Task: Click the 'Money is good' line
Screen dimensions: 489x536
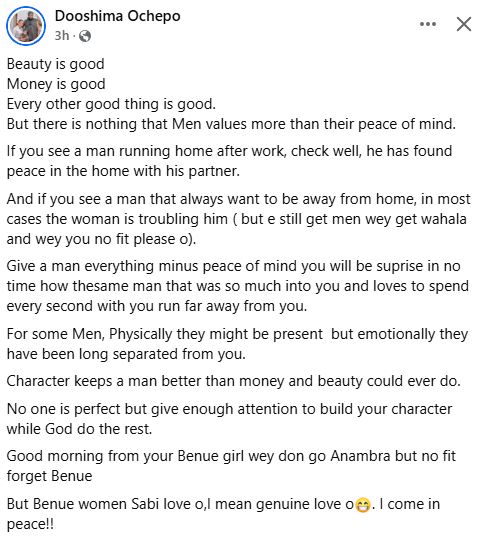Action: [56, 84]
